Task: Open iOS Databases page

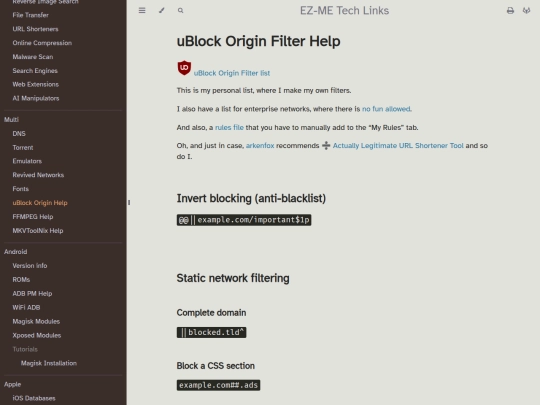Action: pos(34,398)
